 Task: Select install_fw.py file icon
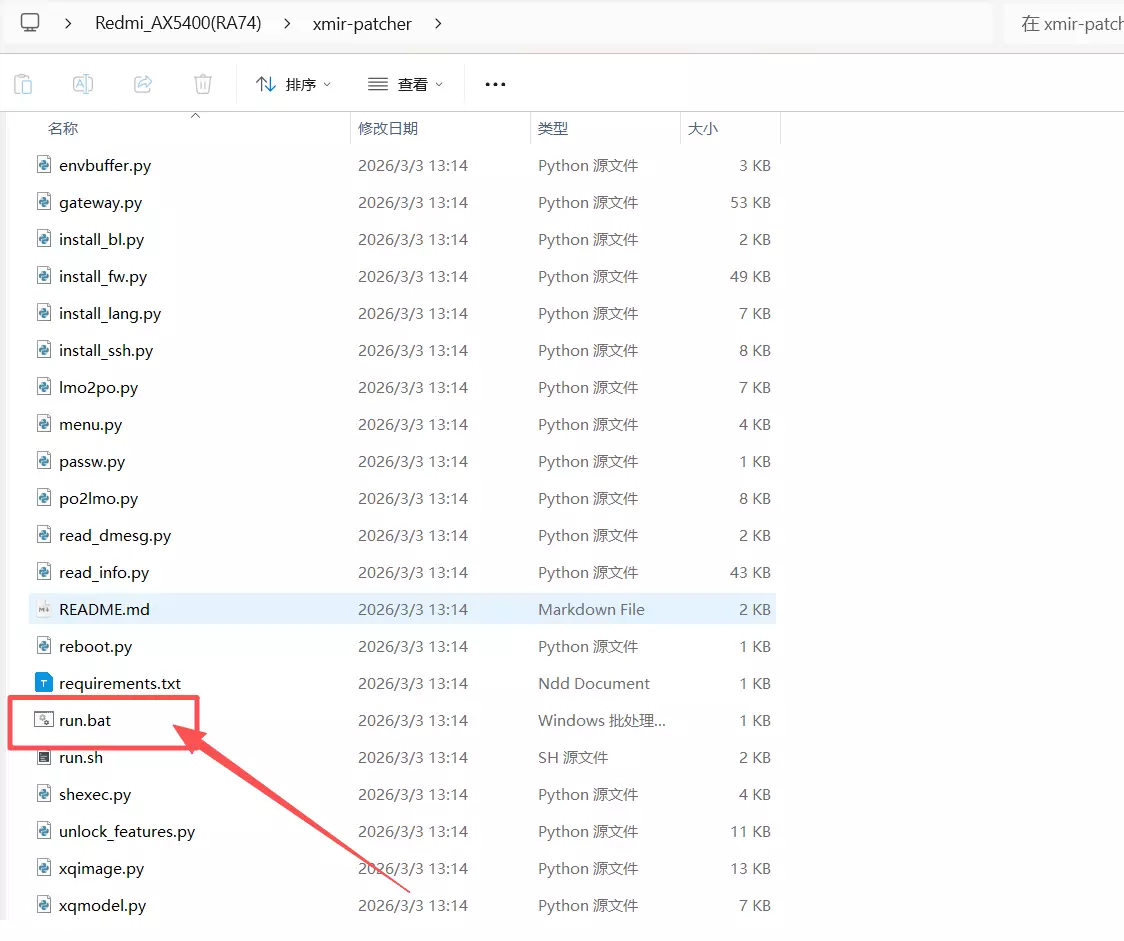click(x=44, y=276)
